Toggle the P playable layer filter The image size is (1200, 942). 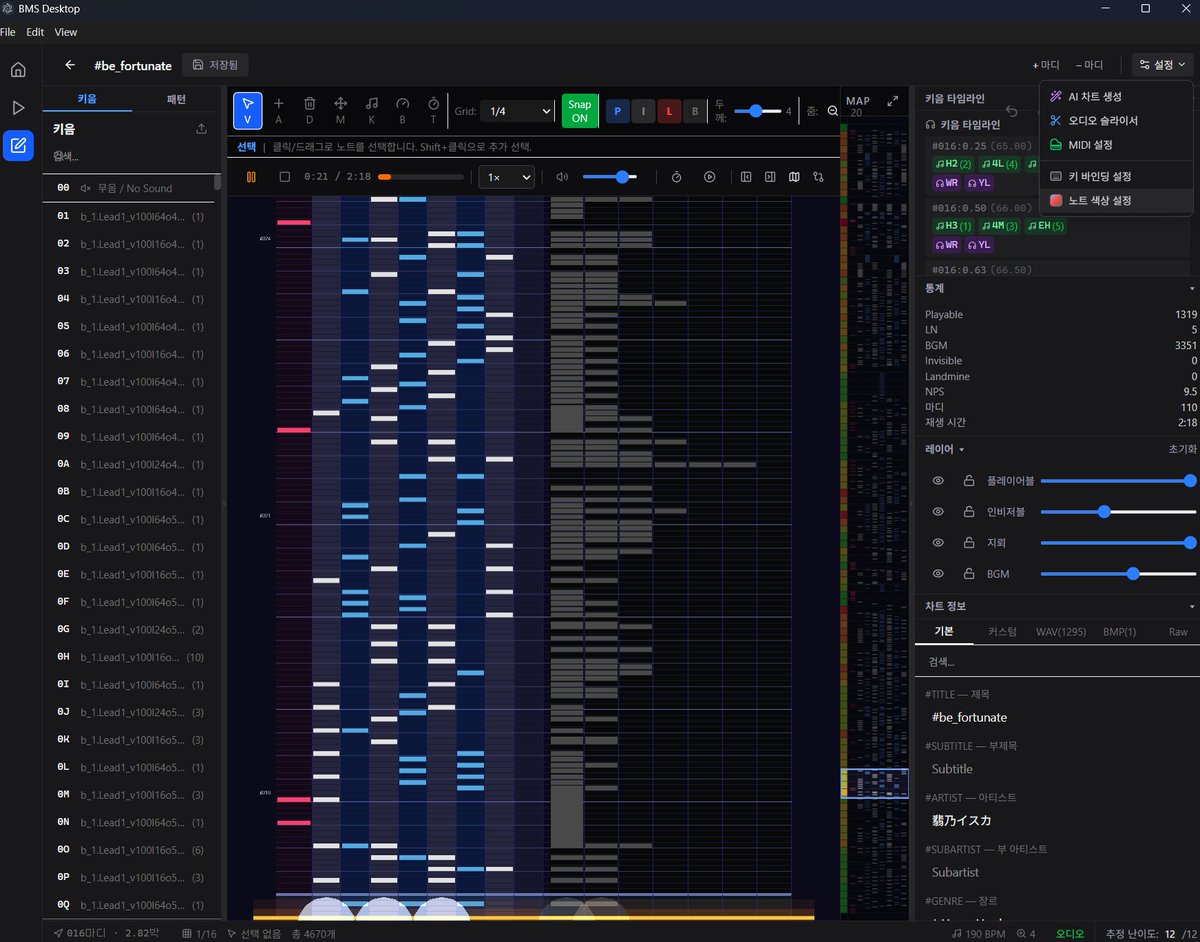click(x=618, y=111)
